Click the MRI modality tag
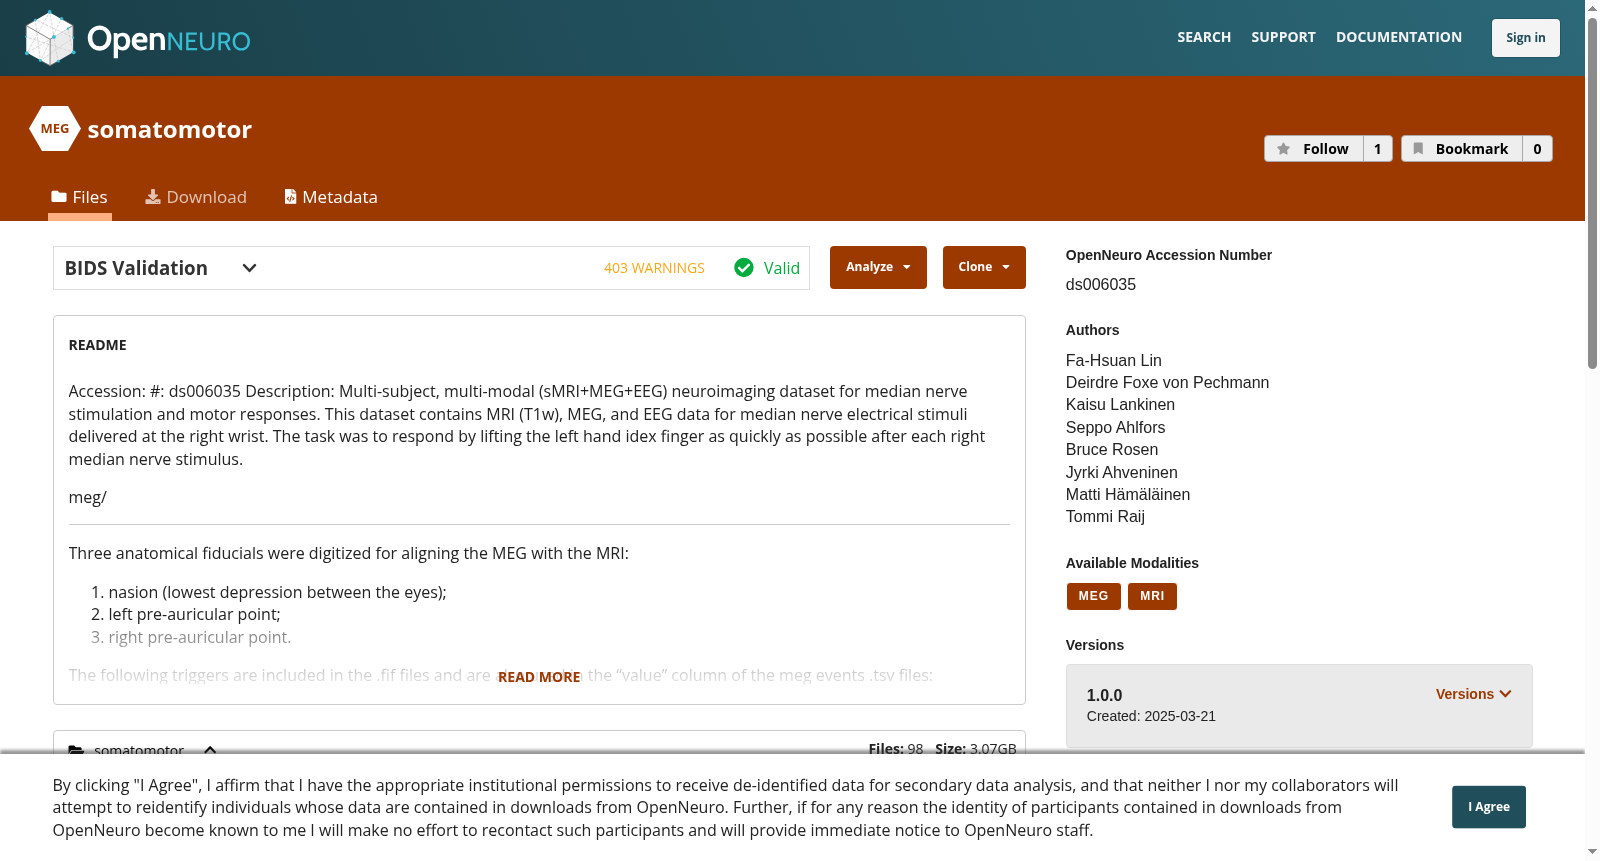 click(1152, 596)
